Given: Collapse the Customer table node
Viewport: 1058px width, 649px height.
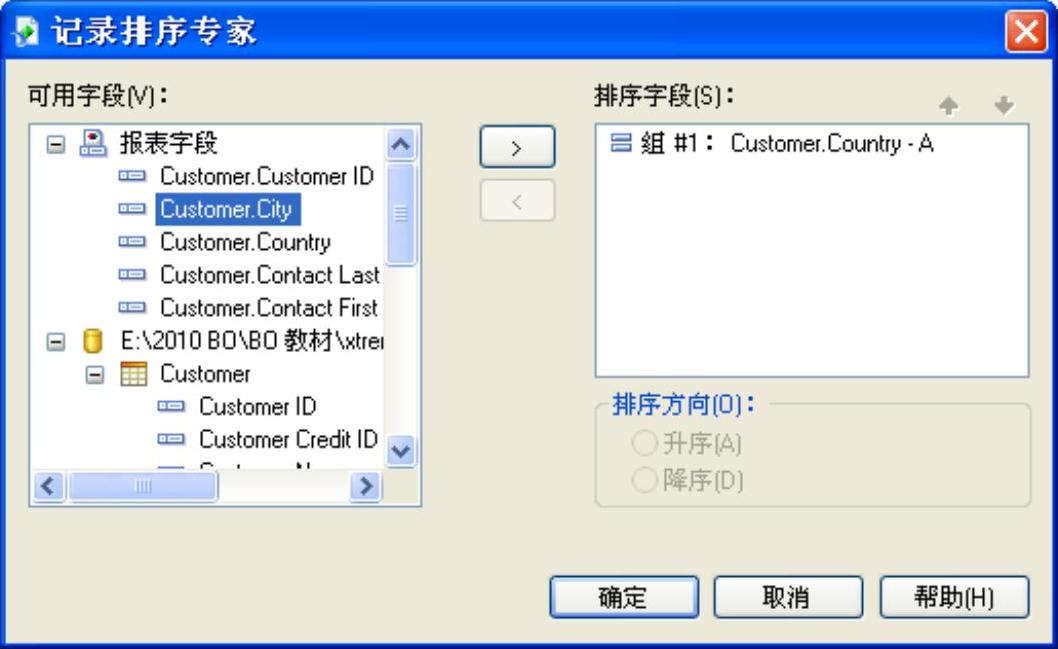Looking at the screenshot, I should pos(95,374).
